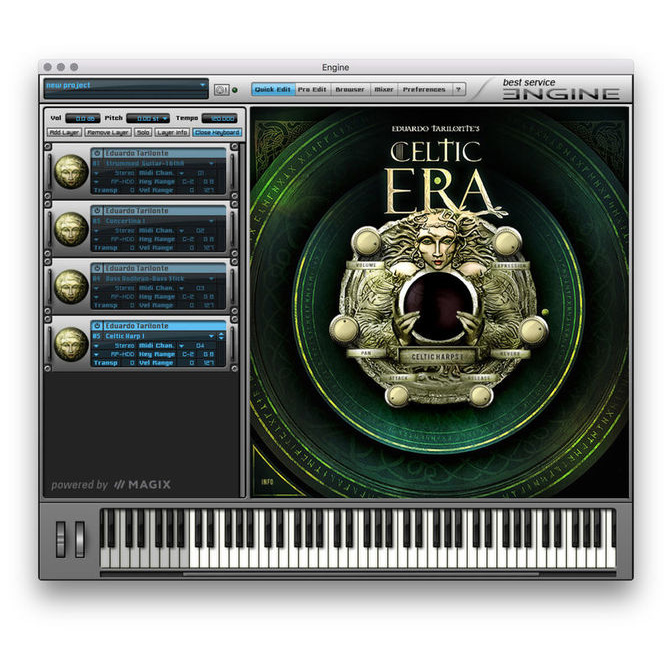672x672 pixels.
Task: Open the Bass Bodhran instrument dropdown
Action: click(211, 279)
